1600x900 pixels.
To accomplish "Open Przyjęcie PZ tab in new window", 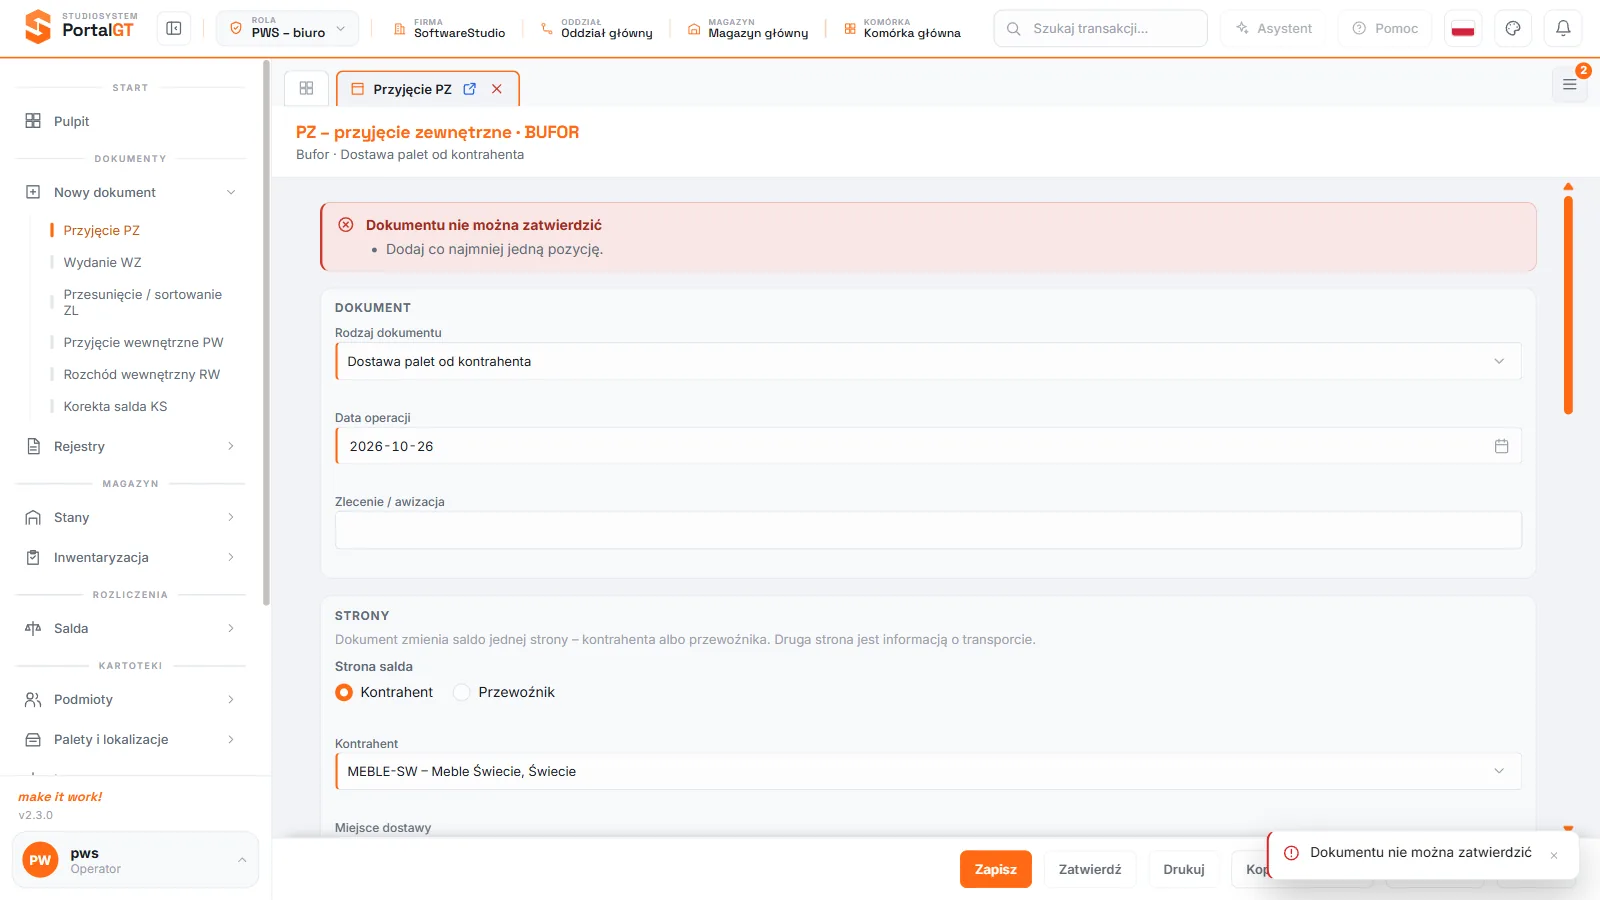I will 470,89.
